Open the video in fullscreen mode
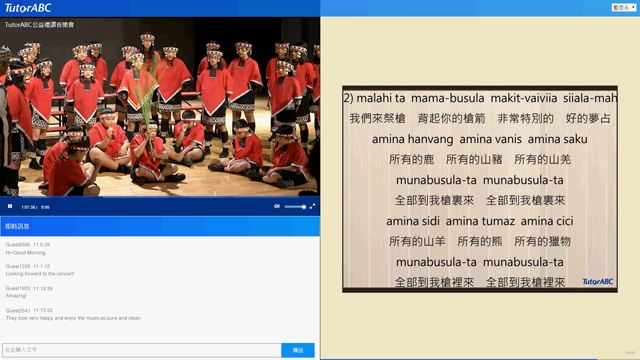The width and height of the screenshot is (640, 360). tap(312, 207)
